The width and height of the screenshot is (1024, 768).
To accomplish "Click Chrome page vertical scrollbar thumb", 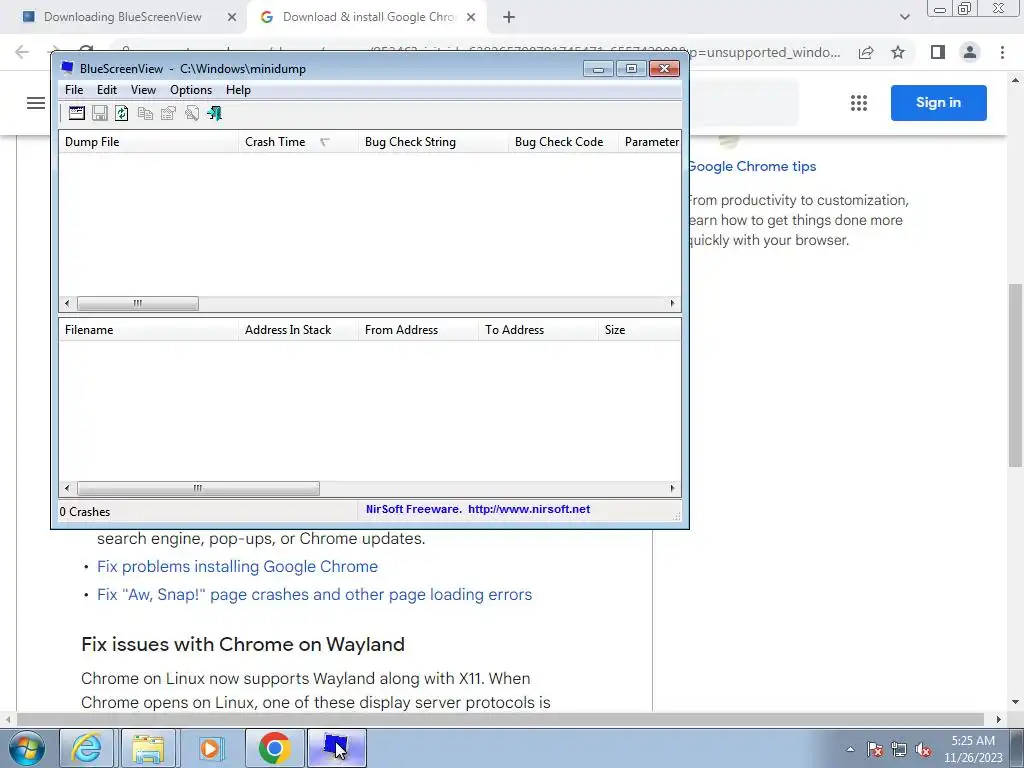I will pos(1016,375).
